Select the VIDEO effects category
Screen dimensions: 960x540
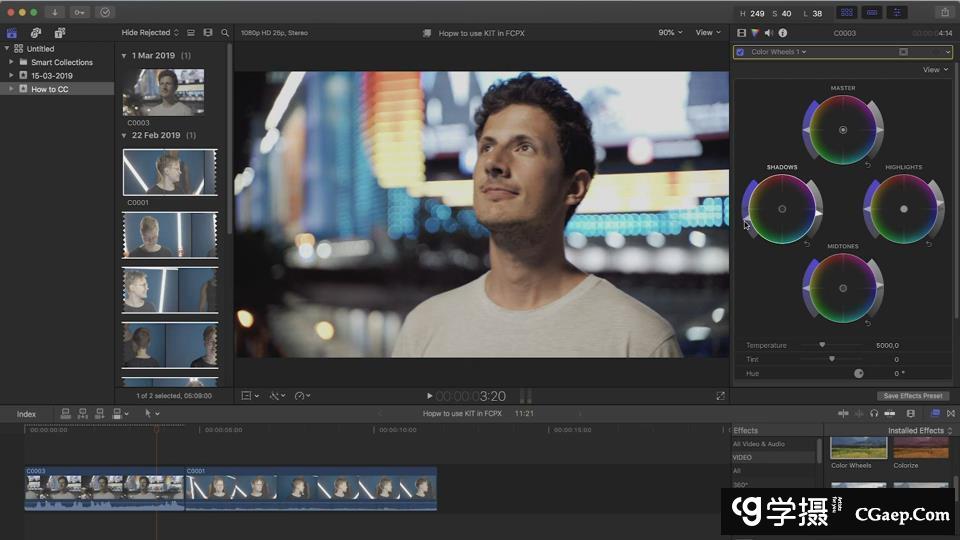[742, 457]
